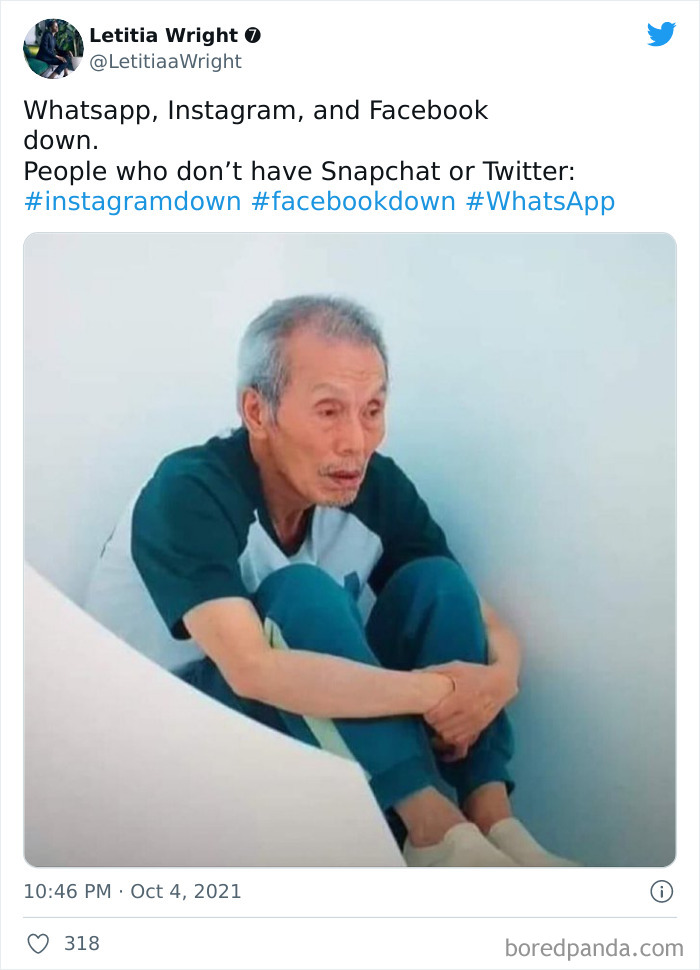Click the like count showing 318
The image size is (700, 970).
click(82, 941)
